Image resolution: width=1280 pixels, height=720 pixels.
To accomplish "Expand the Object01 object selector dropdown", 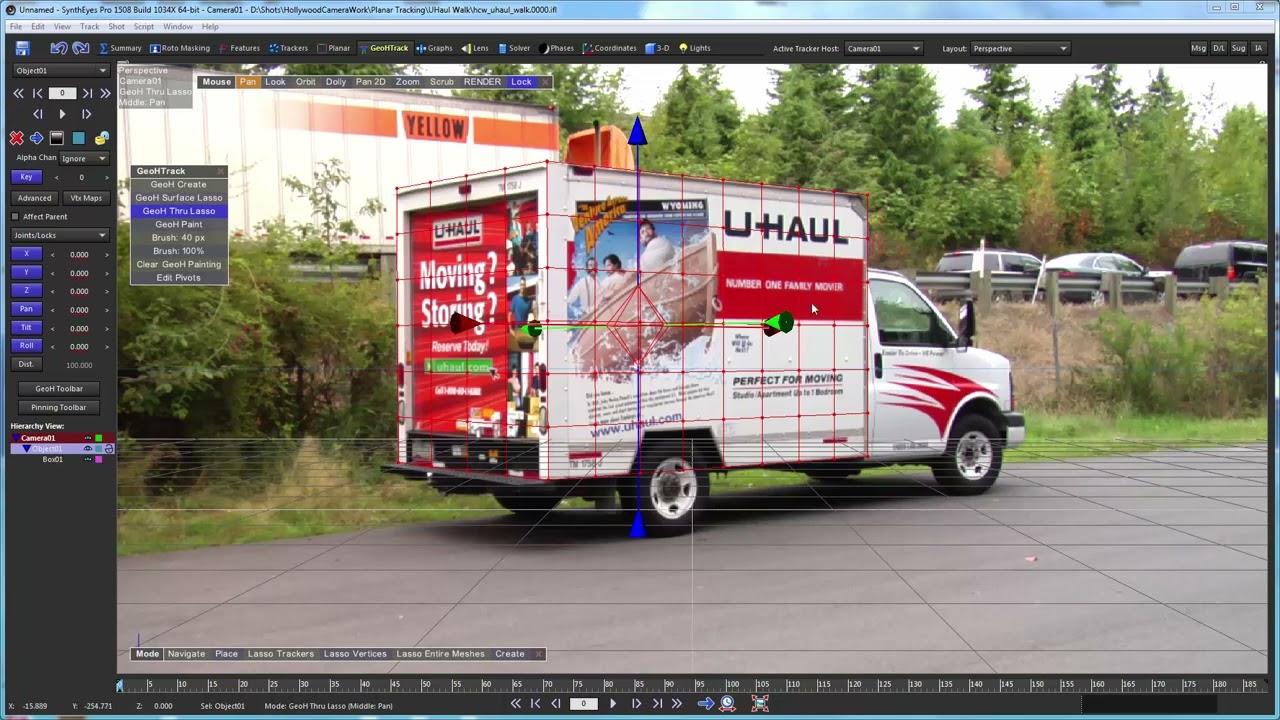I will point(61,71).
